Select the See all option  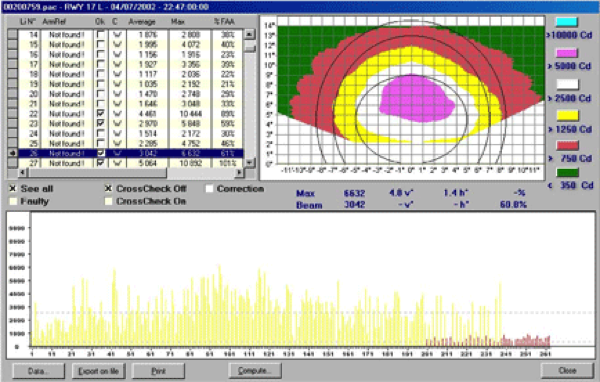click(13, 189)
